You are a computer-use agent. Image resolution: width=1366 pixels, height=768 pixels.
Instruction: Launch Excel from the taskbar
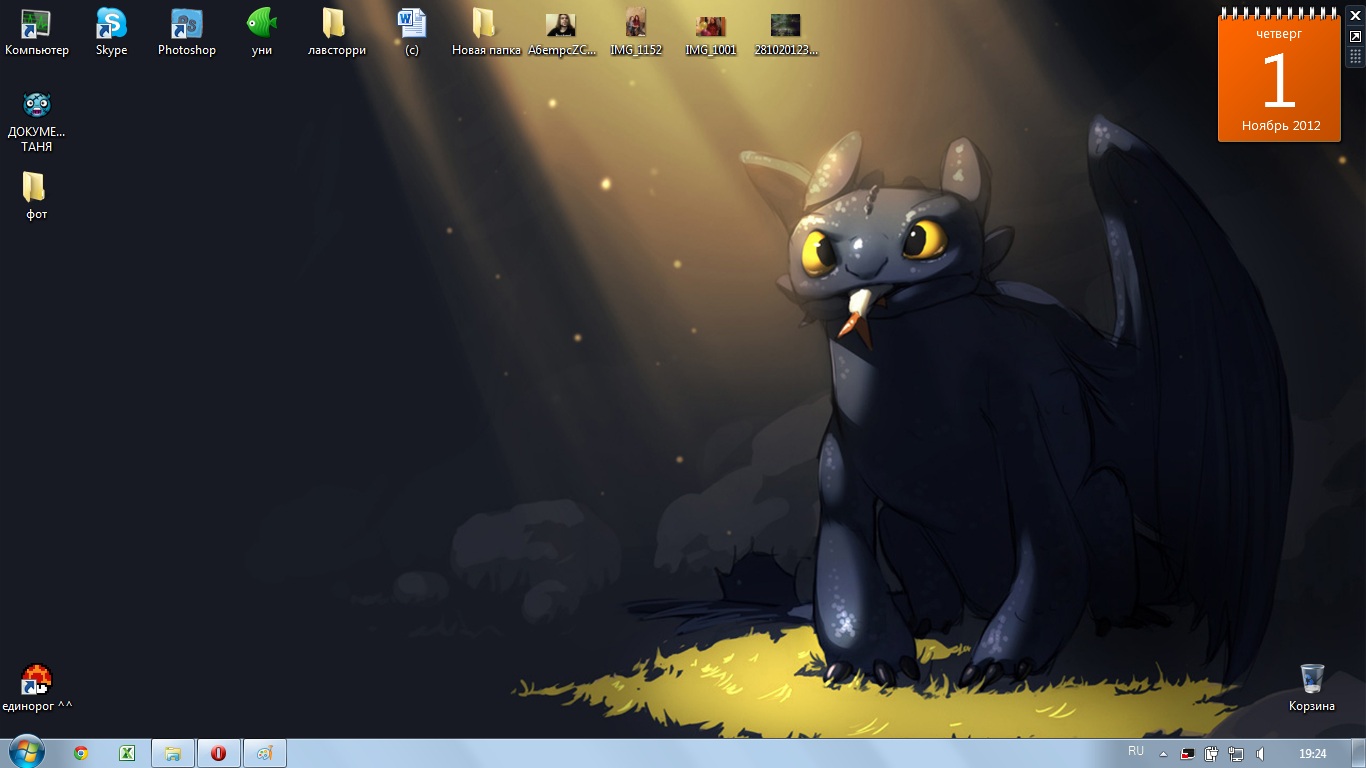tap(127, 753)
